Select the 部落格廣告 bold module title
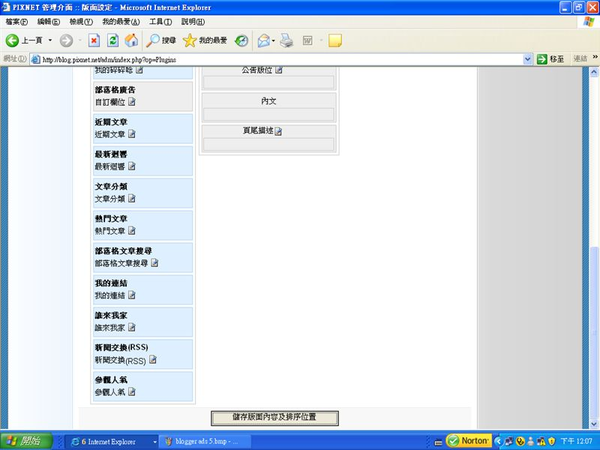600x450 pixels. (x=115, y=90)
